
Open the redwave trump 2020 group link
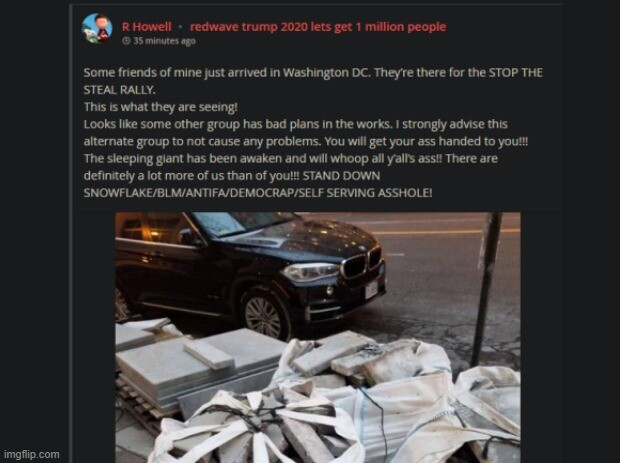coord(318,27)
